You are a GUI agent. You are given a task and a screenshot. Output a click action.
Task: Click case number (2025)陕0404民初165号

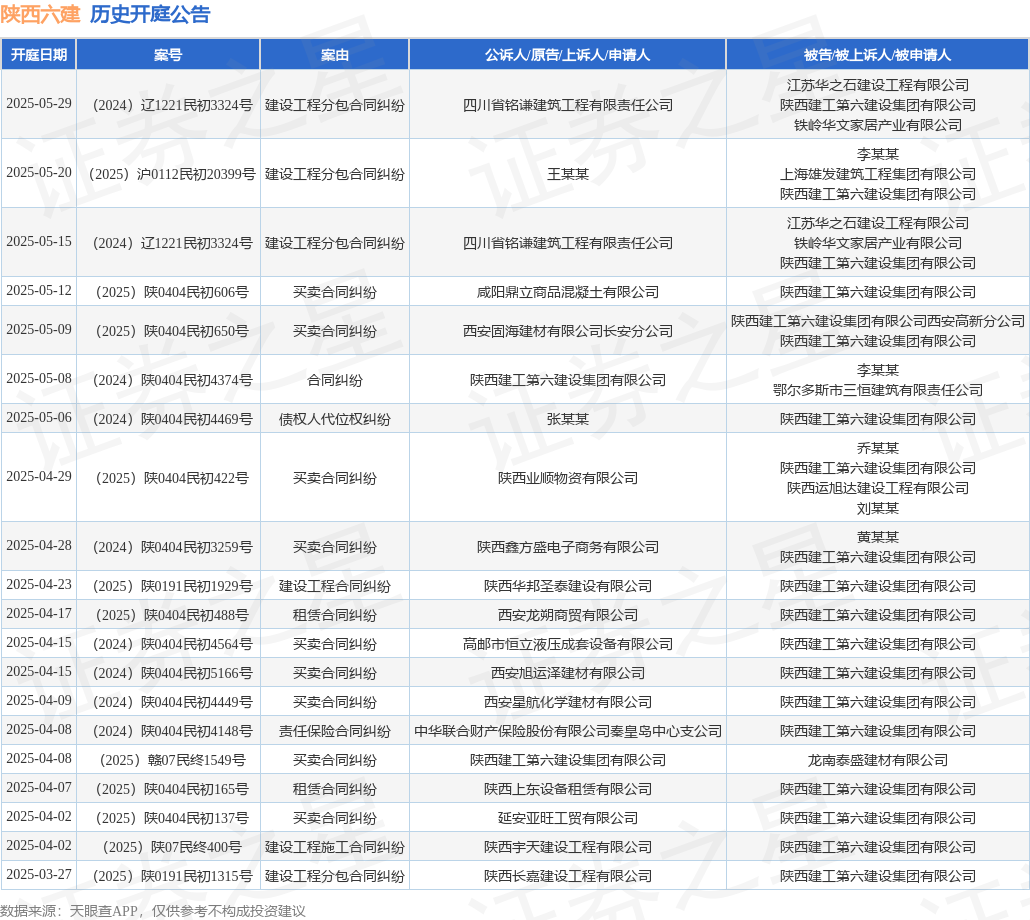pos(171,789)
